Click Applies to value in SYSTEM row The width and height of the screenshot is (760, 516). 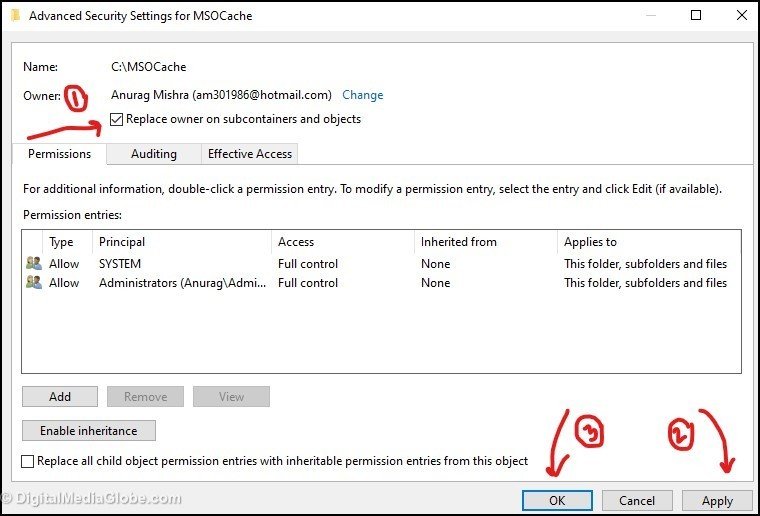645,264
